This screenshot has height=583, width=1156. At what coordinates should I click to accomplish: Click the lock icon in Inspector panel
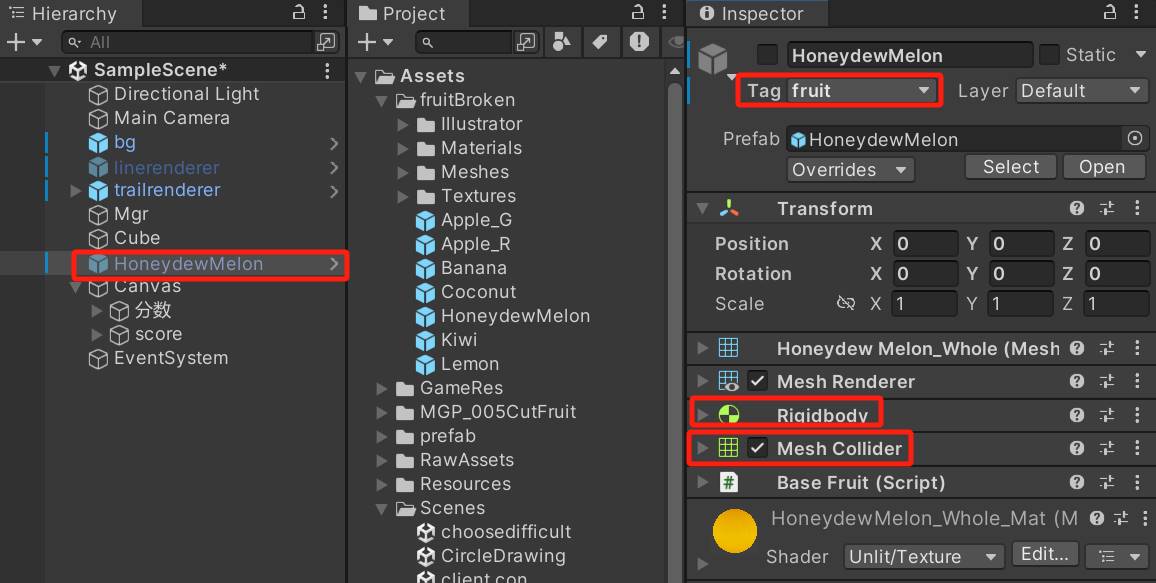tap(1109, 13)
